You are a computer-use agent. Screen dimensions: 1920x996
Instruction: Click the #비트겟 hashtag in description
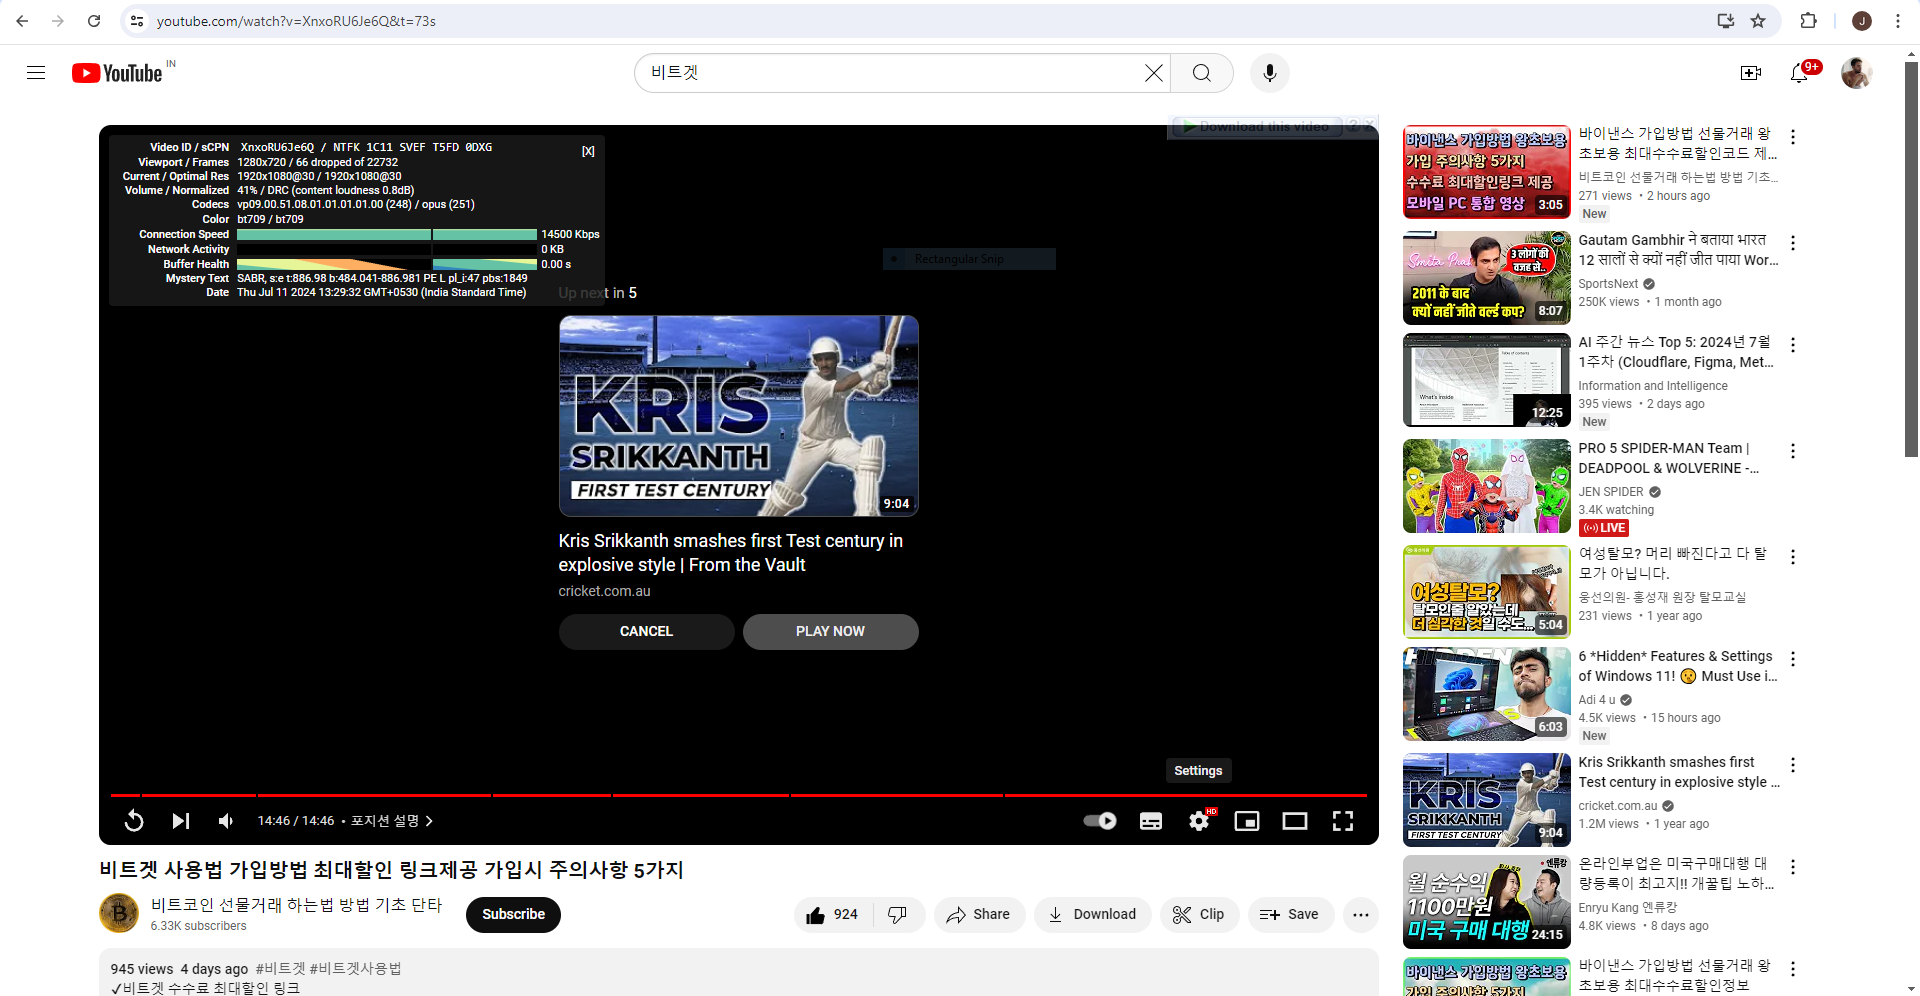(x=280, y=969)
